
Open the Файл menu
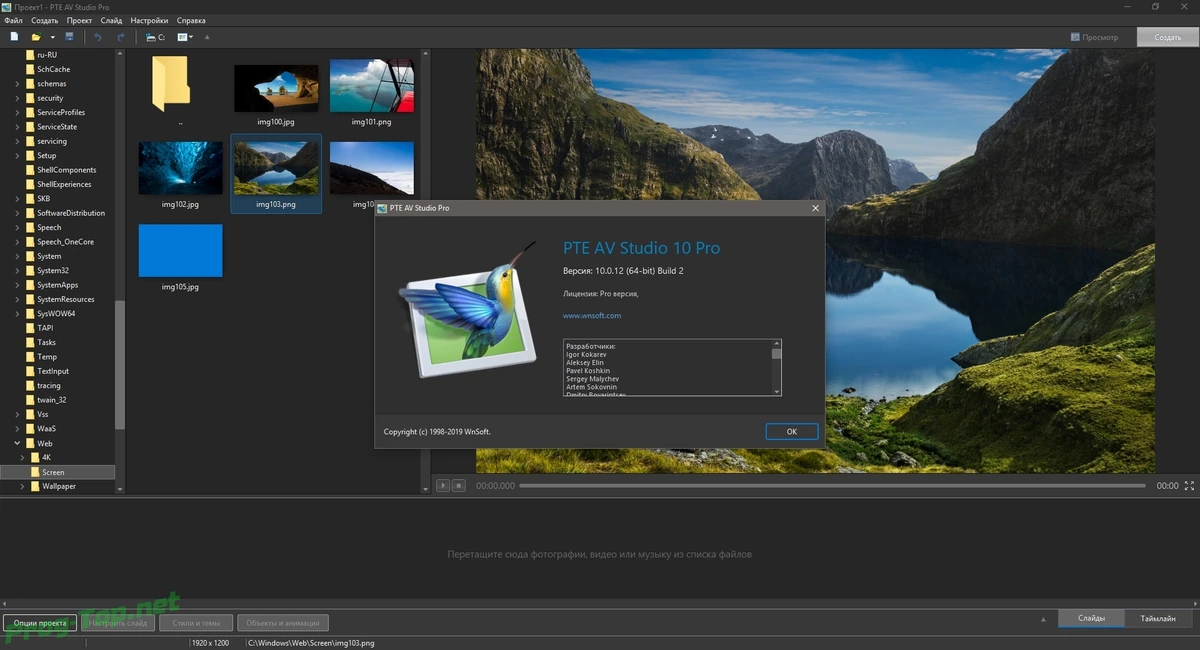point(13,20)
